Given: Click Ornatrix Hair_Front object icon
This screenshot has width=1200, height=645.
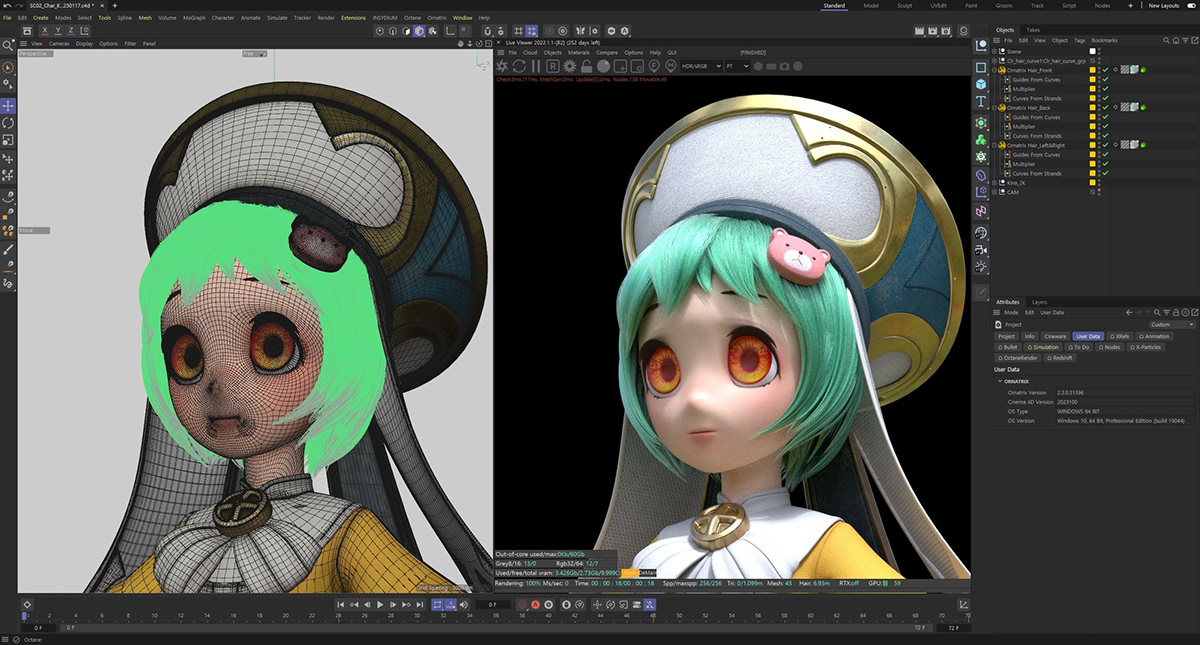Looking at the screenshot, I should (1001, 69).
